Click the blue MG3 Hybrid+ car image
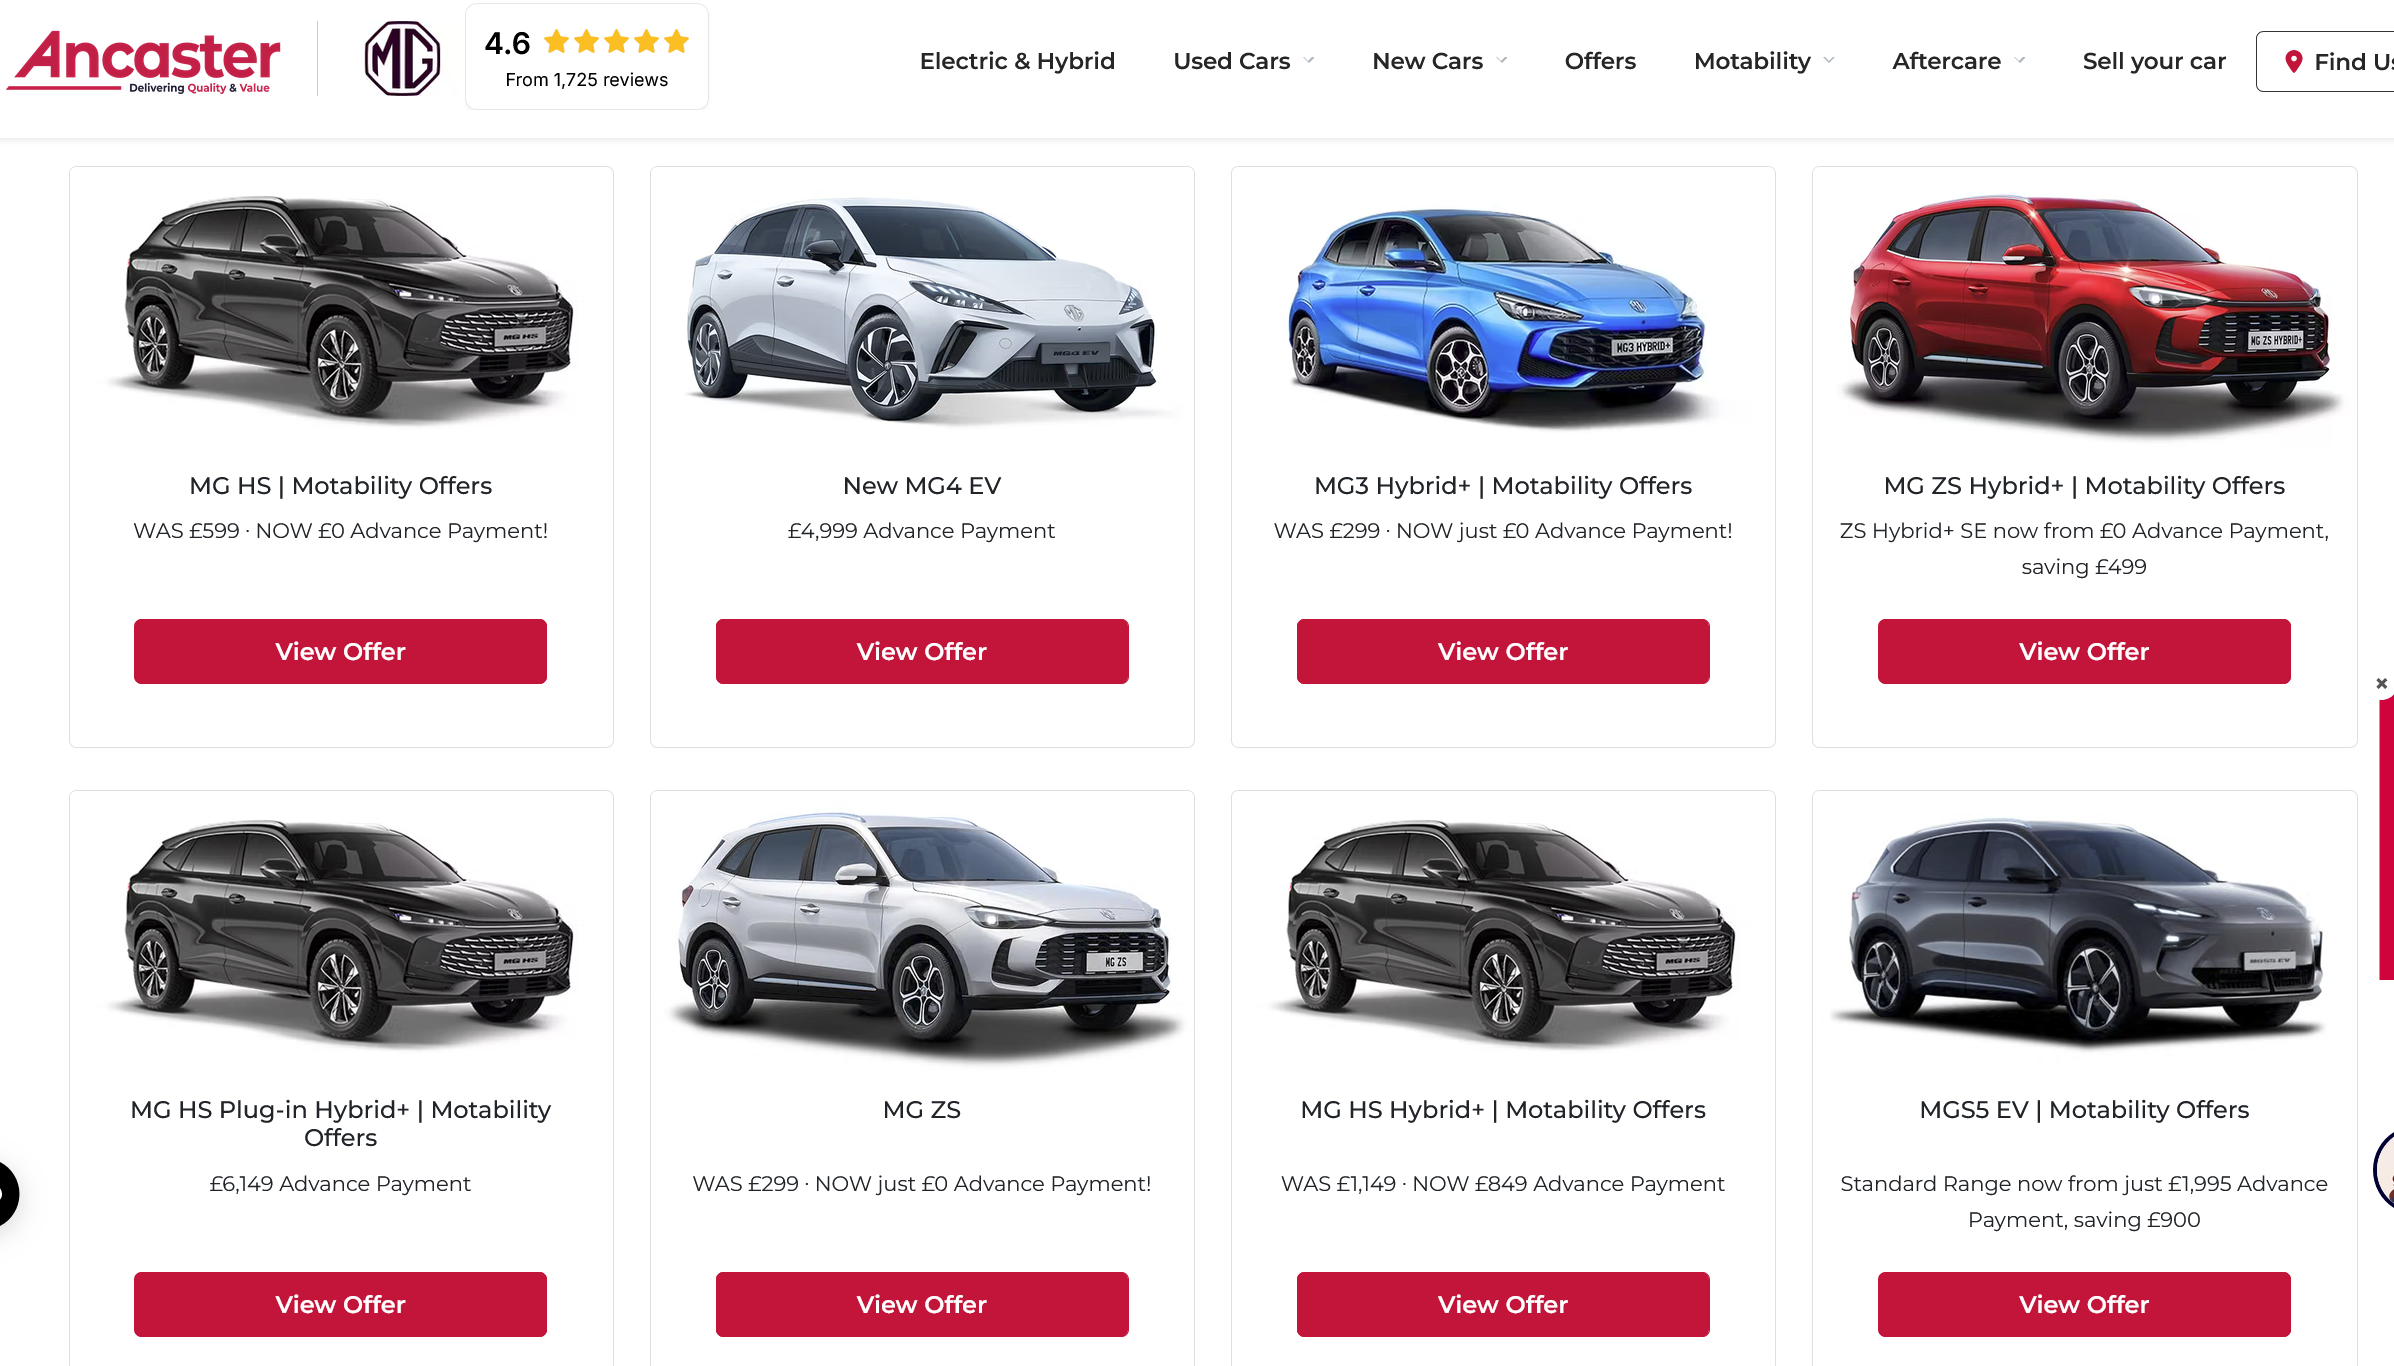The height and width of the screenshot is (1366, 2394). [1497, 312]
